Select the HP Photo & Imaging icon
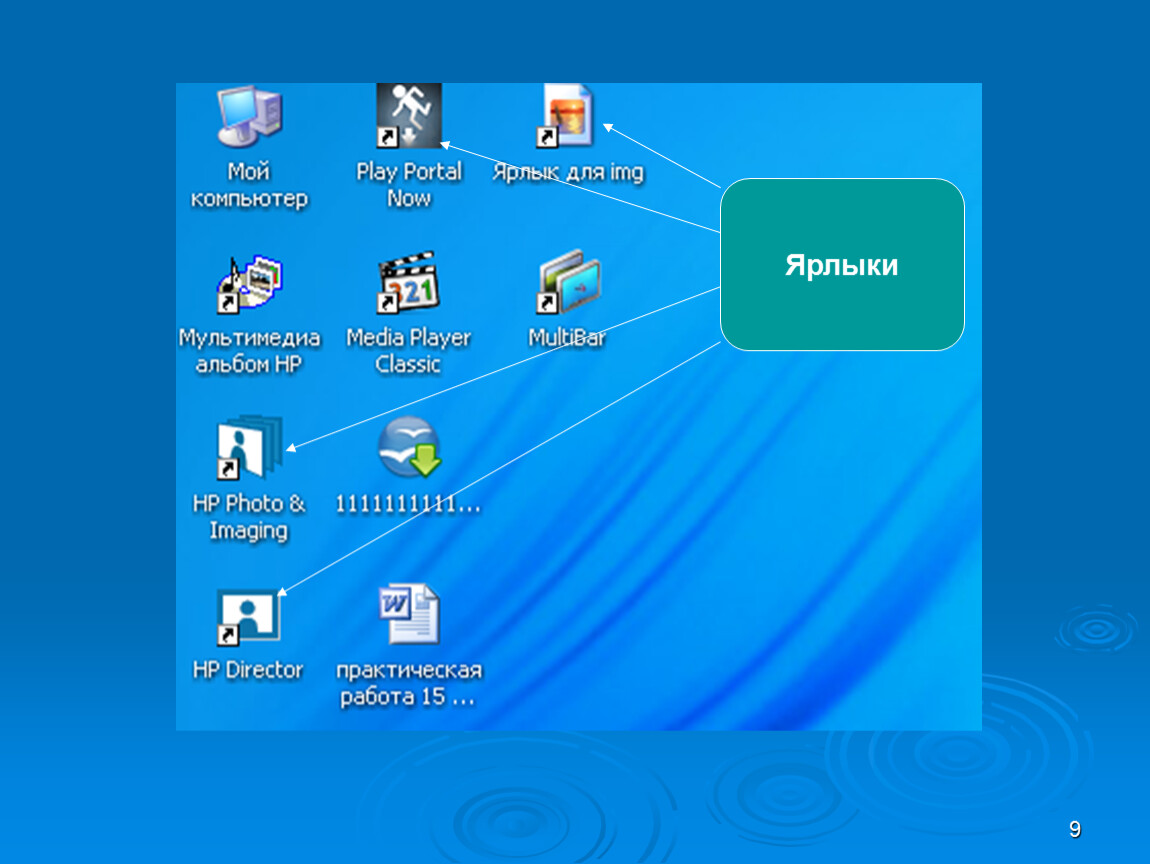The width and height of the screenshot is (1150, 864). pos(249,447)
